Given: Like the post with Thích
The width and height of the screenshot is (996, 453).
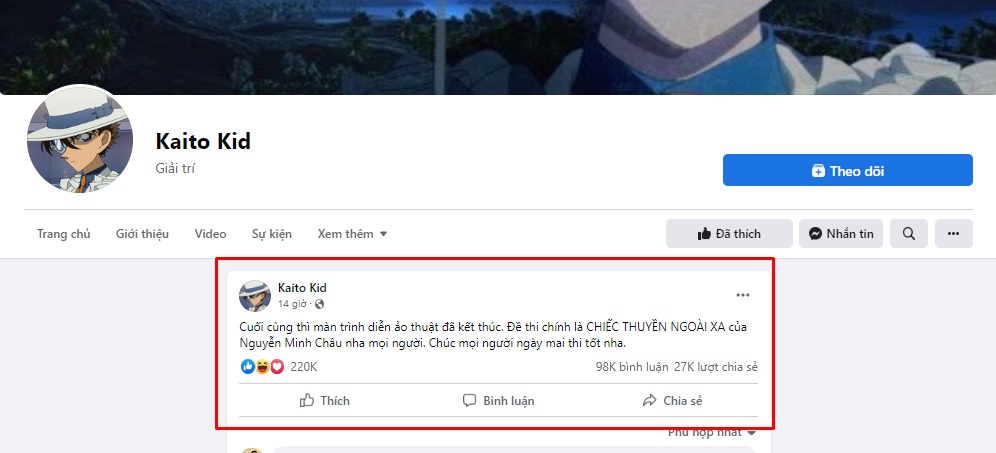Looking at the screenshot, I should 325,400.
